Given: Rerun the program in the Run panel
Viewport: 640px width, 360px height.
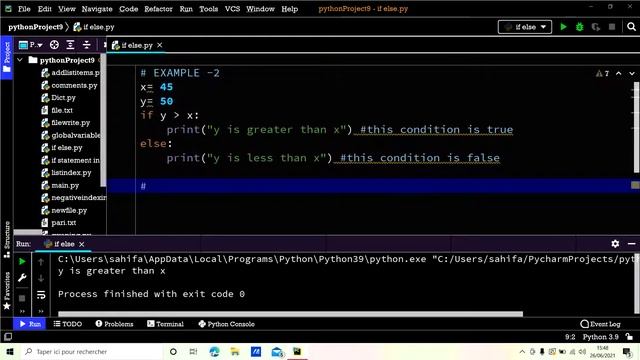Looking at the screenshot, I should click(x=22, y=261).
